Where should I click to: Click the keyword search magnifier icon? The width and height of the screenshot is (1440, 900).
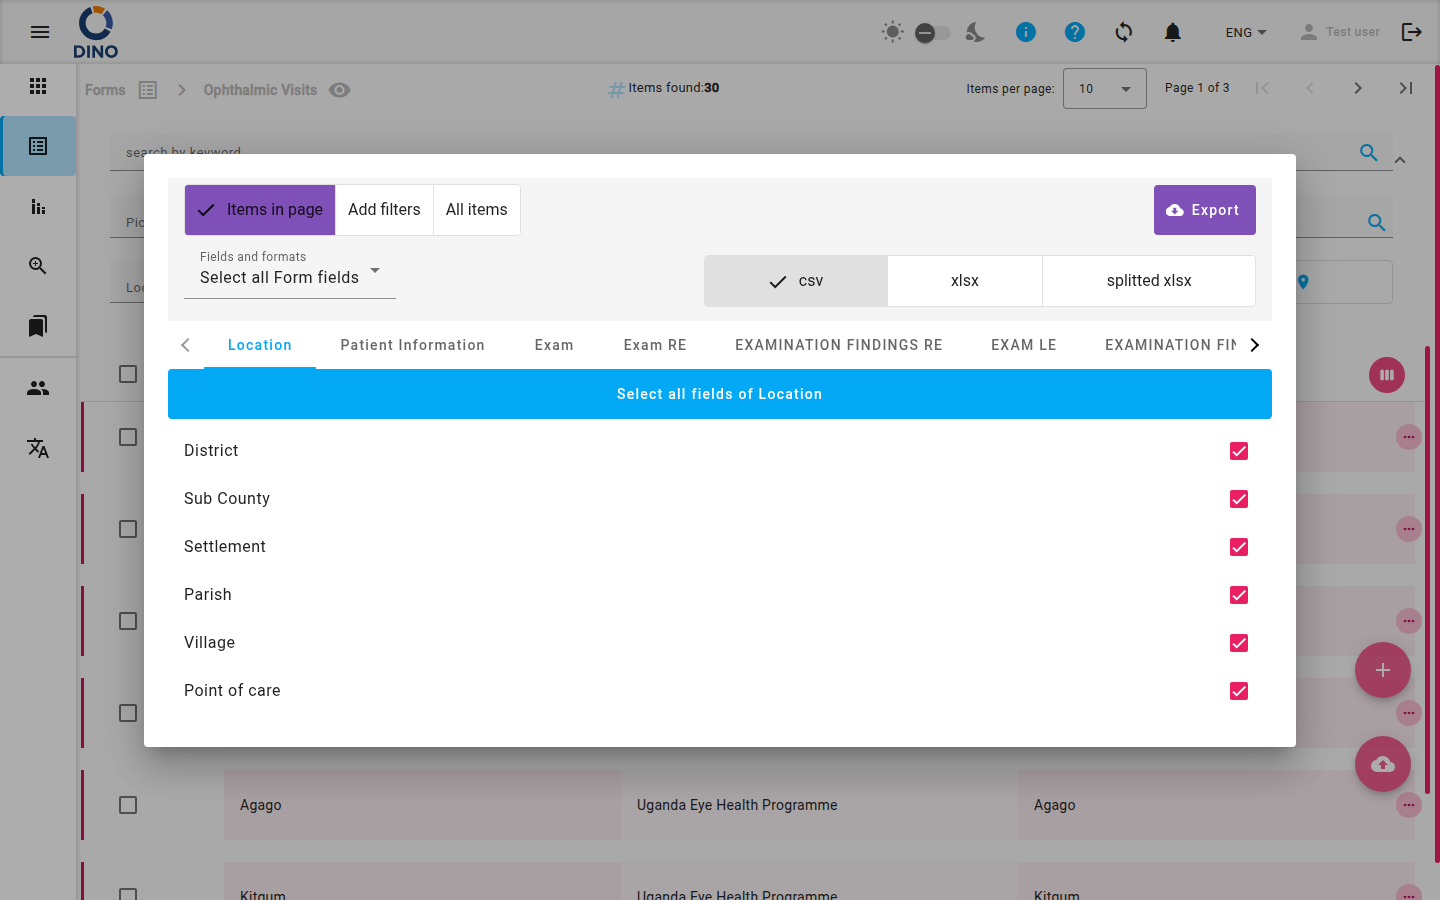(1369, 152)
